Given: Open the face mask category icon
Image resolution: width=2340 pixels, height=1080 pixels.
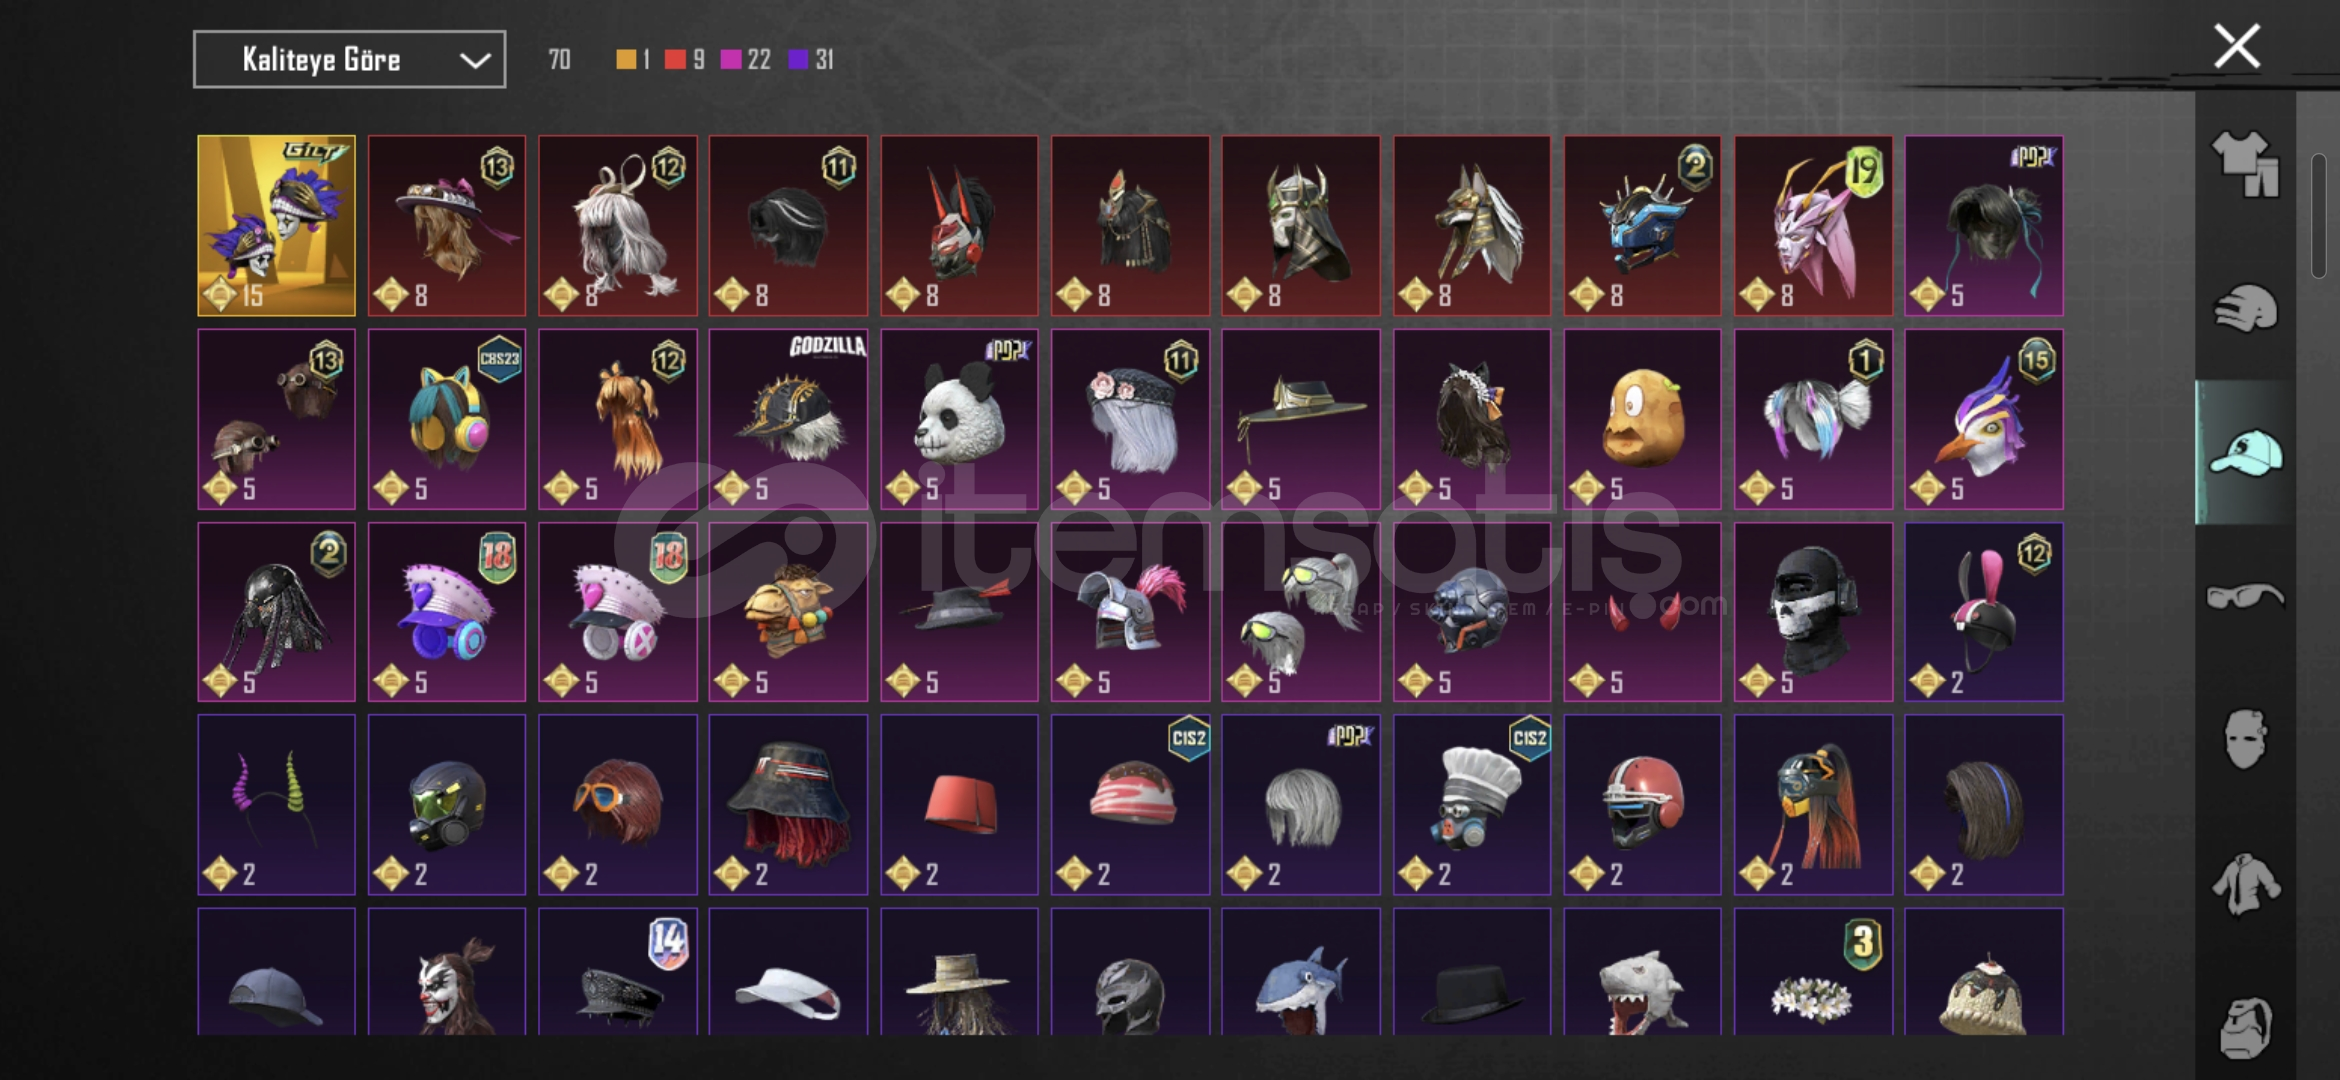Looking at the screenshot, I should 2245,740.
